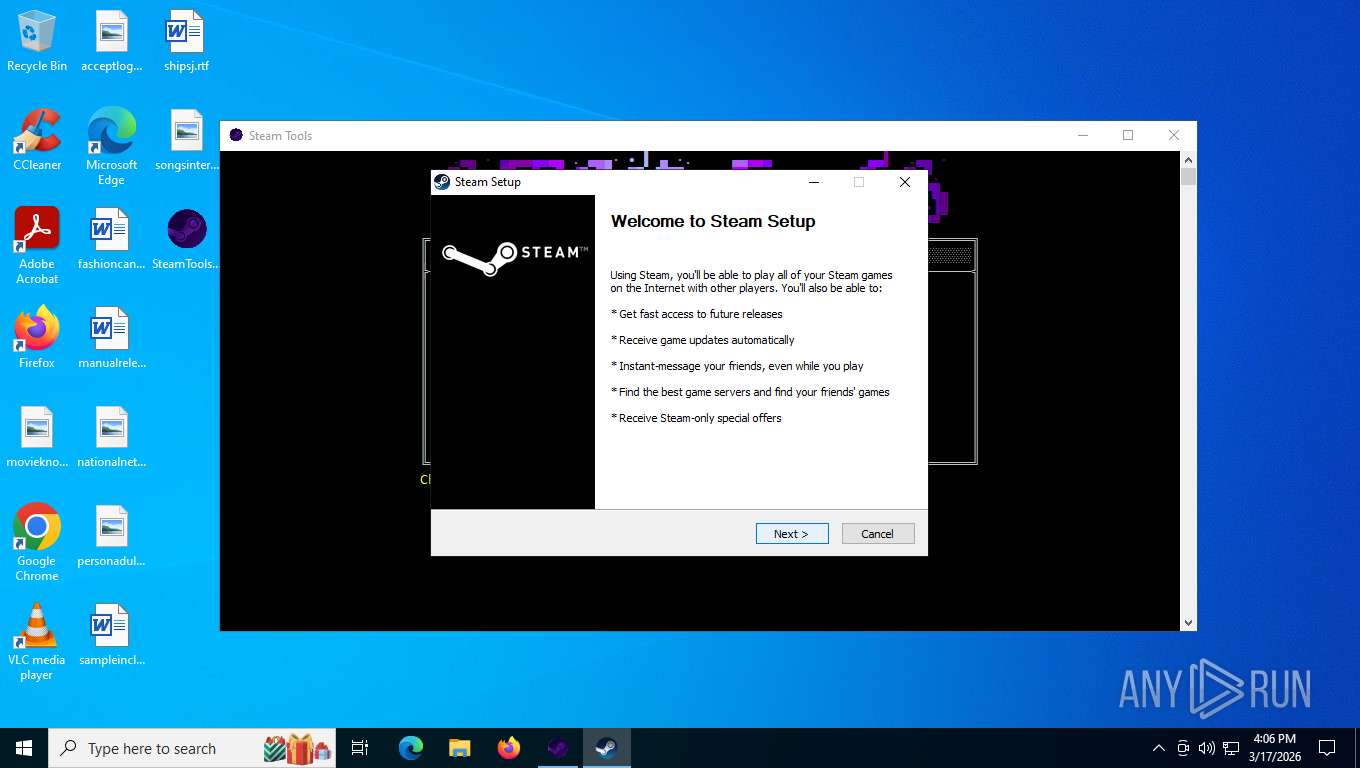Click 'Get fast access to future releases' text

pos(697,314)
